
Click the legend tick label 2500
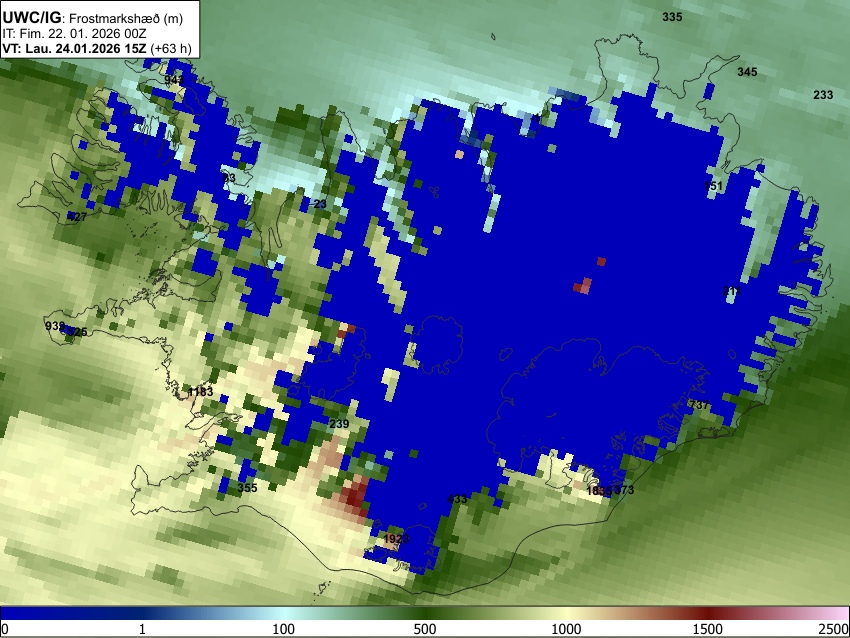coord(834,629)
